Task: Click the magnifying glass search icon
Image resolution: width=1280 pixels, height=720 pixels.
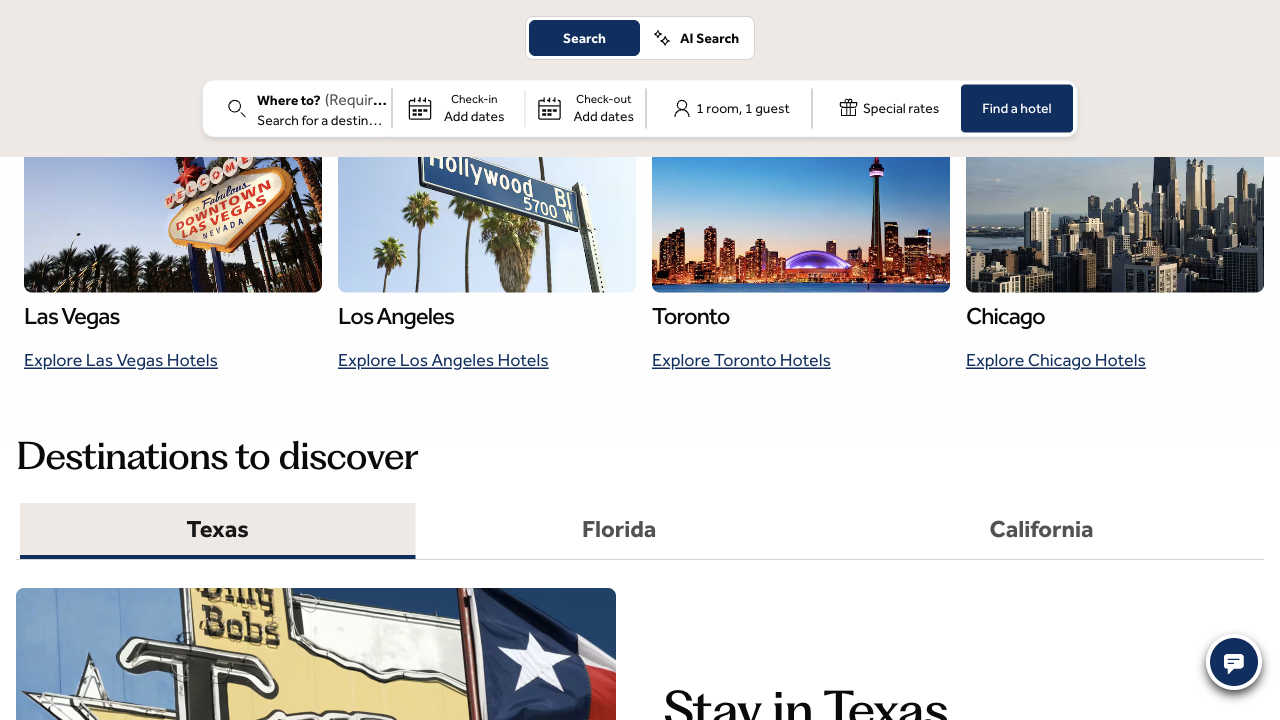Action: click(x=237, y=109)
